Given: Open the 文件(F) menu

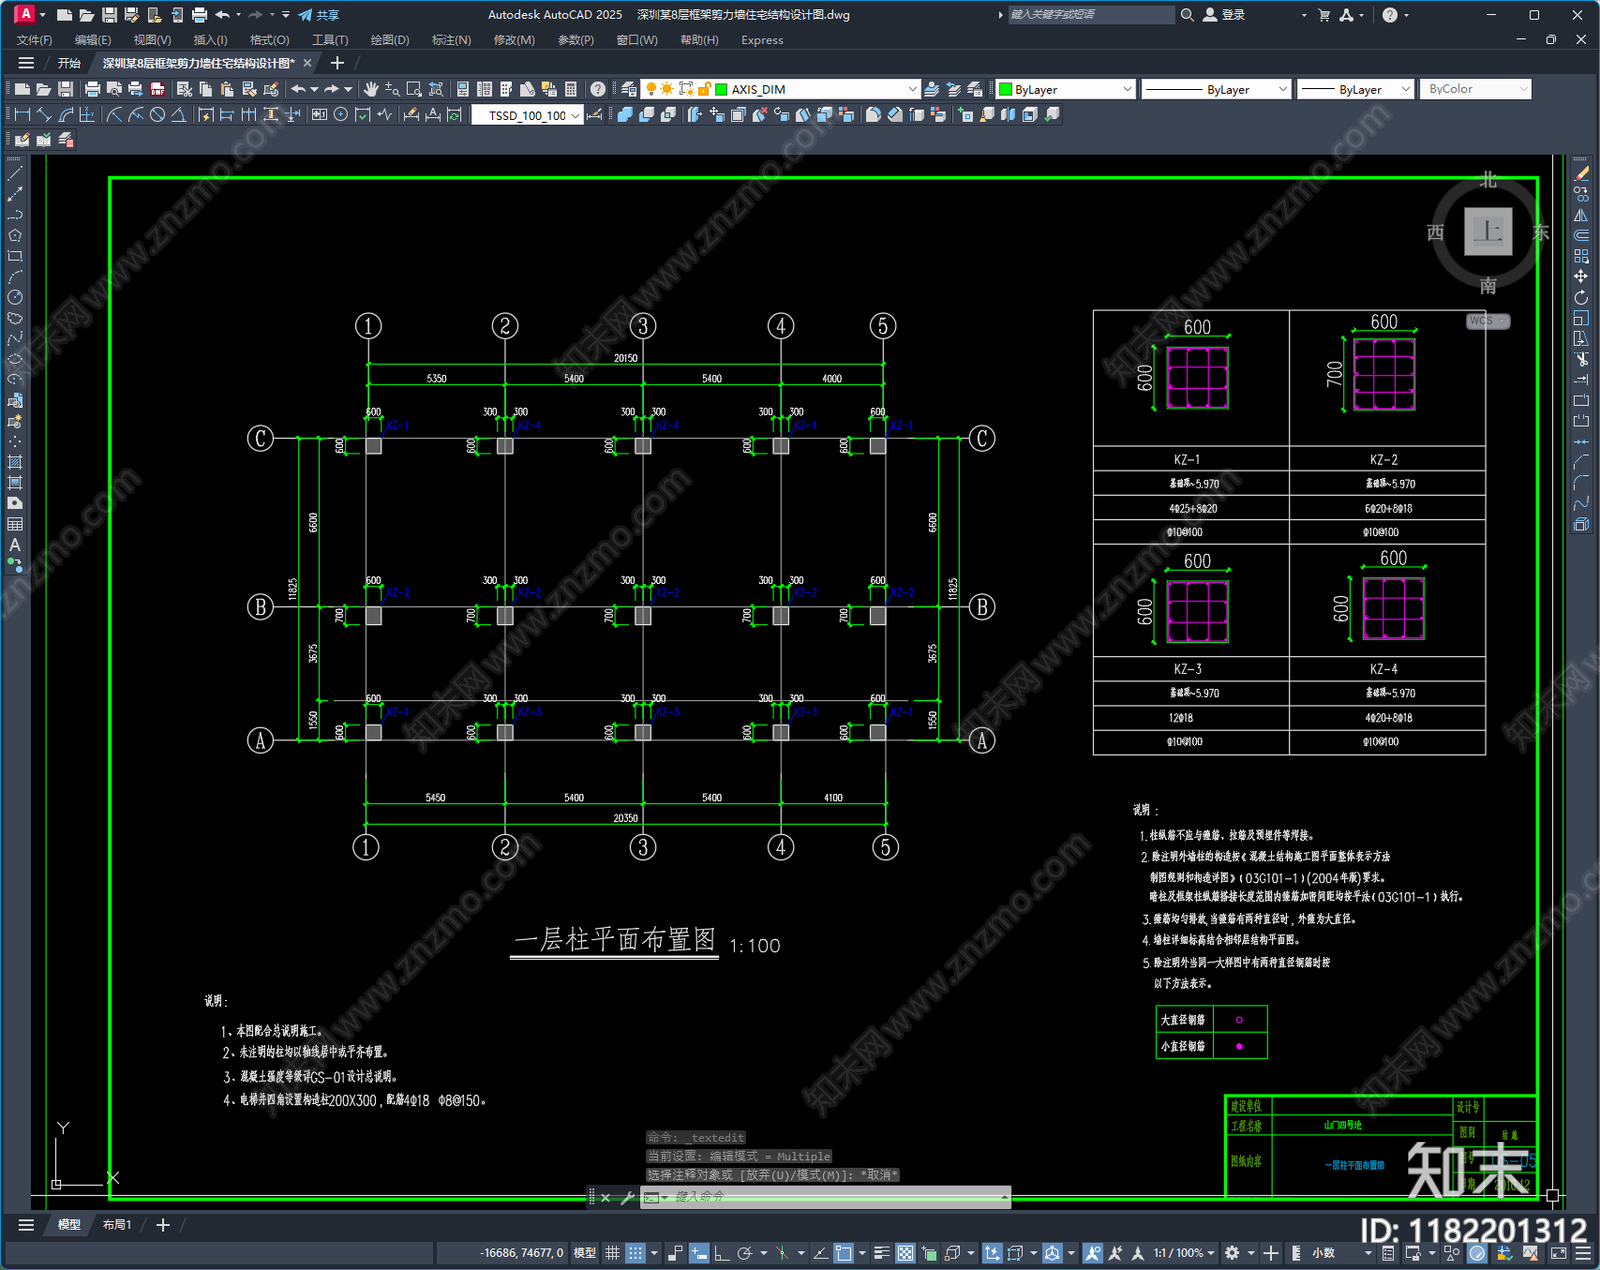Looking at the screenshot, I should click(x=34, y=40).
